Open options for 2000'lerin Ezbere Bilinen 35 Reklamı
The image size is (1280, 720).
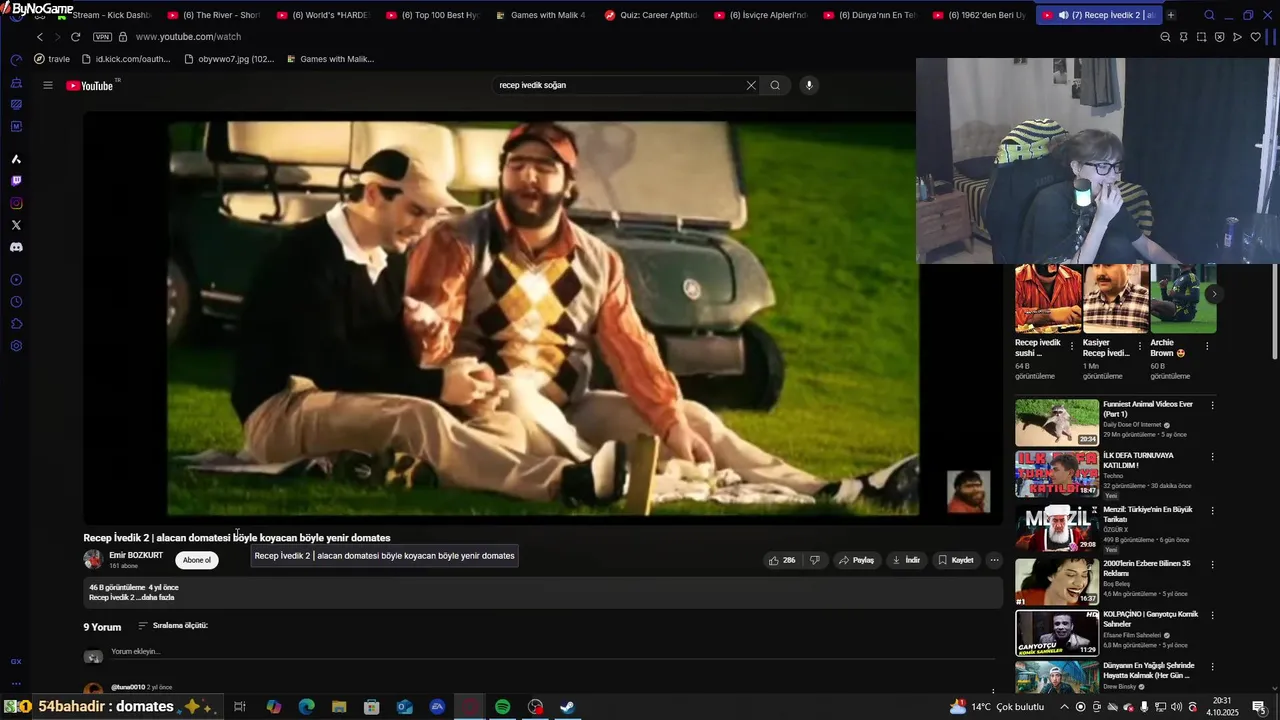(x=1212, y=564)
